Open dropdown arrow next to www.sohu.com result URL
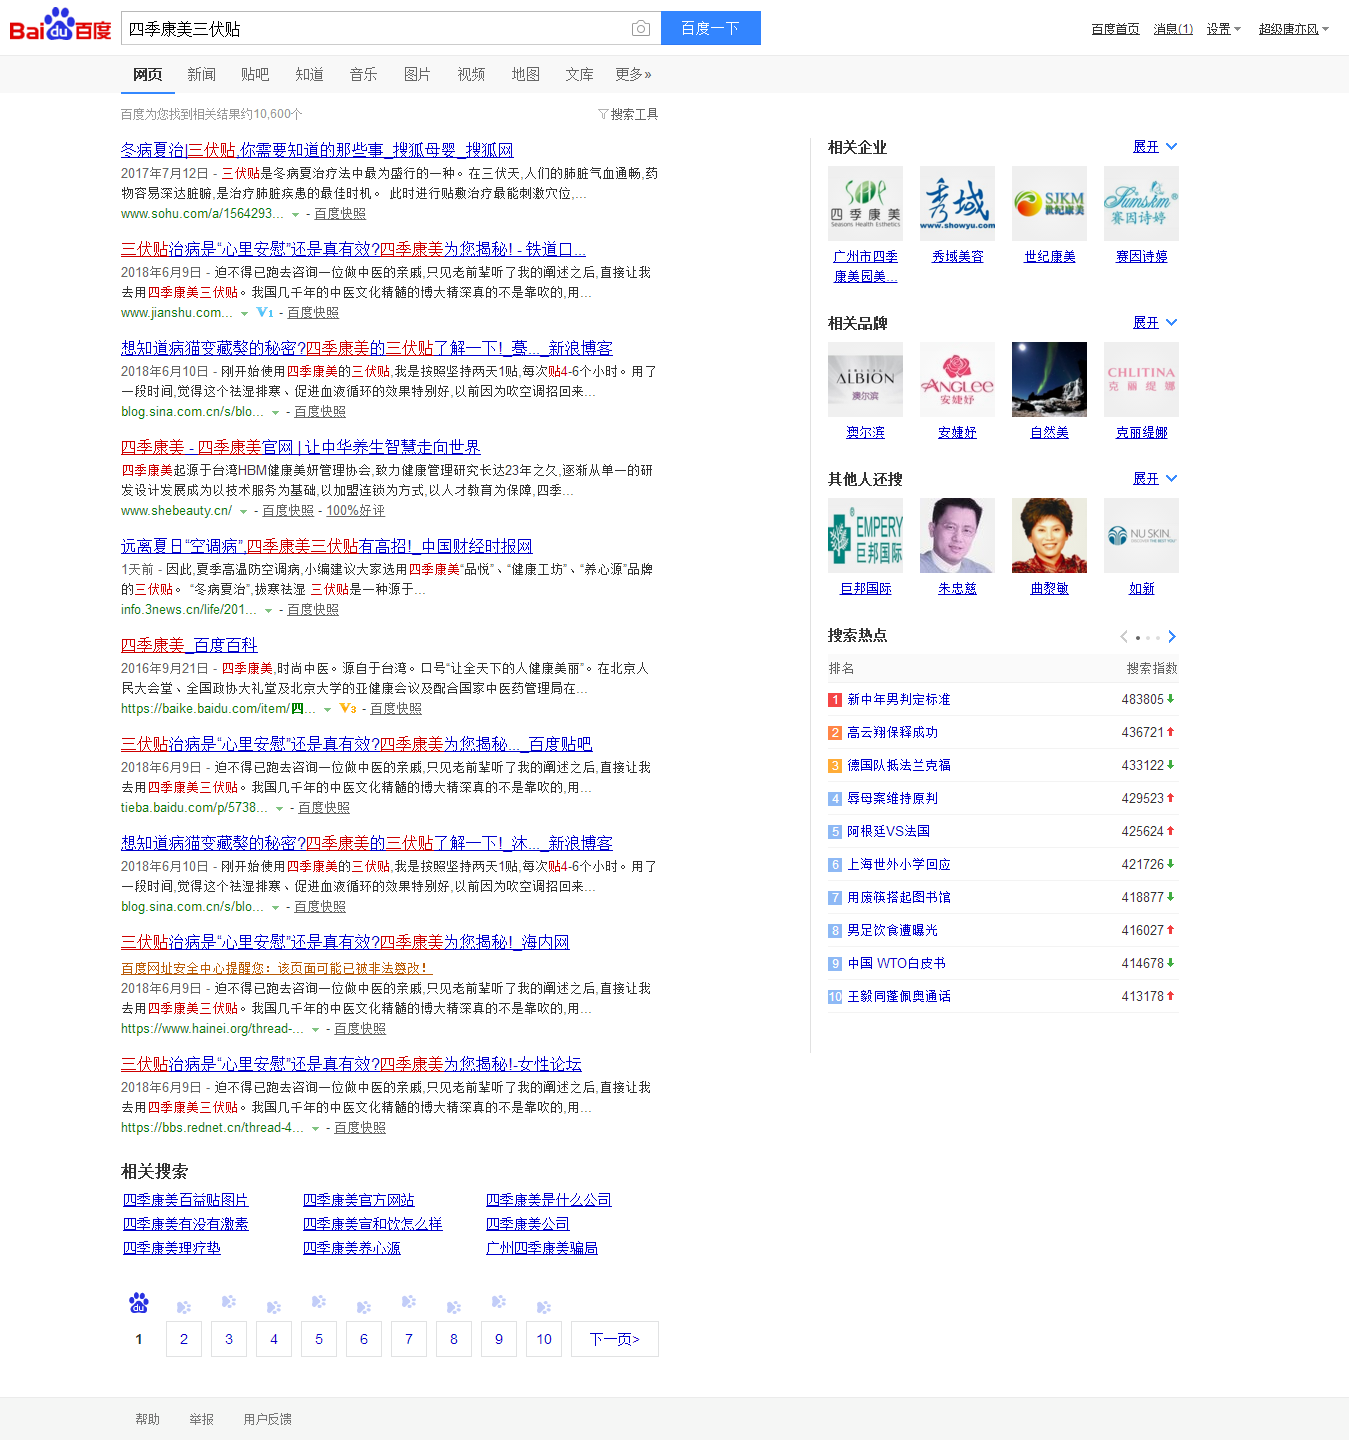 295,215
